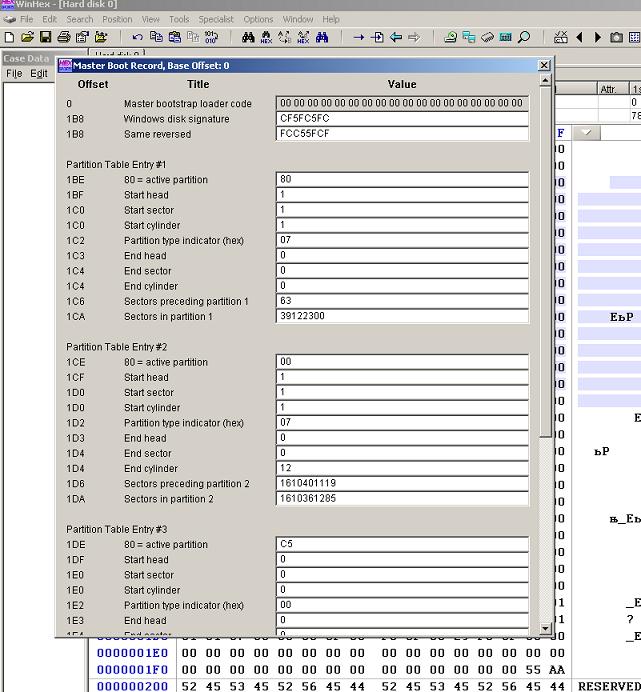Click the Windows disk signature value field

click(x=401, y=119)
